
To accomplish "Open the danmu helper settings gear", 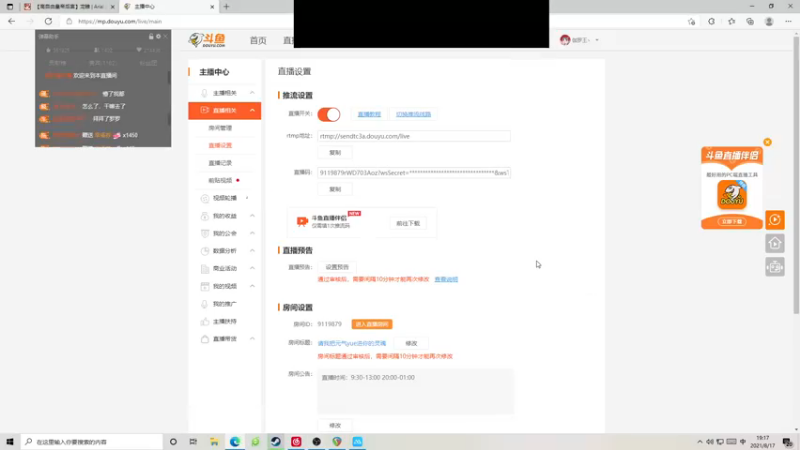I will [158, 36].
